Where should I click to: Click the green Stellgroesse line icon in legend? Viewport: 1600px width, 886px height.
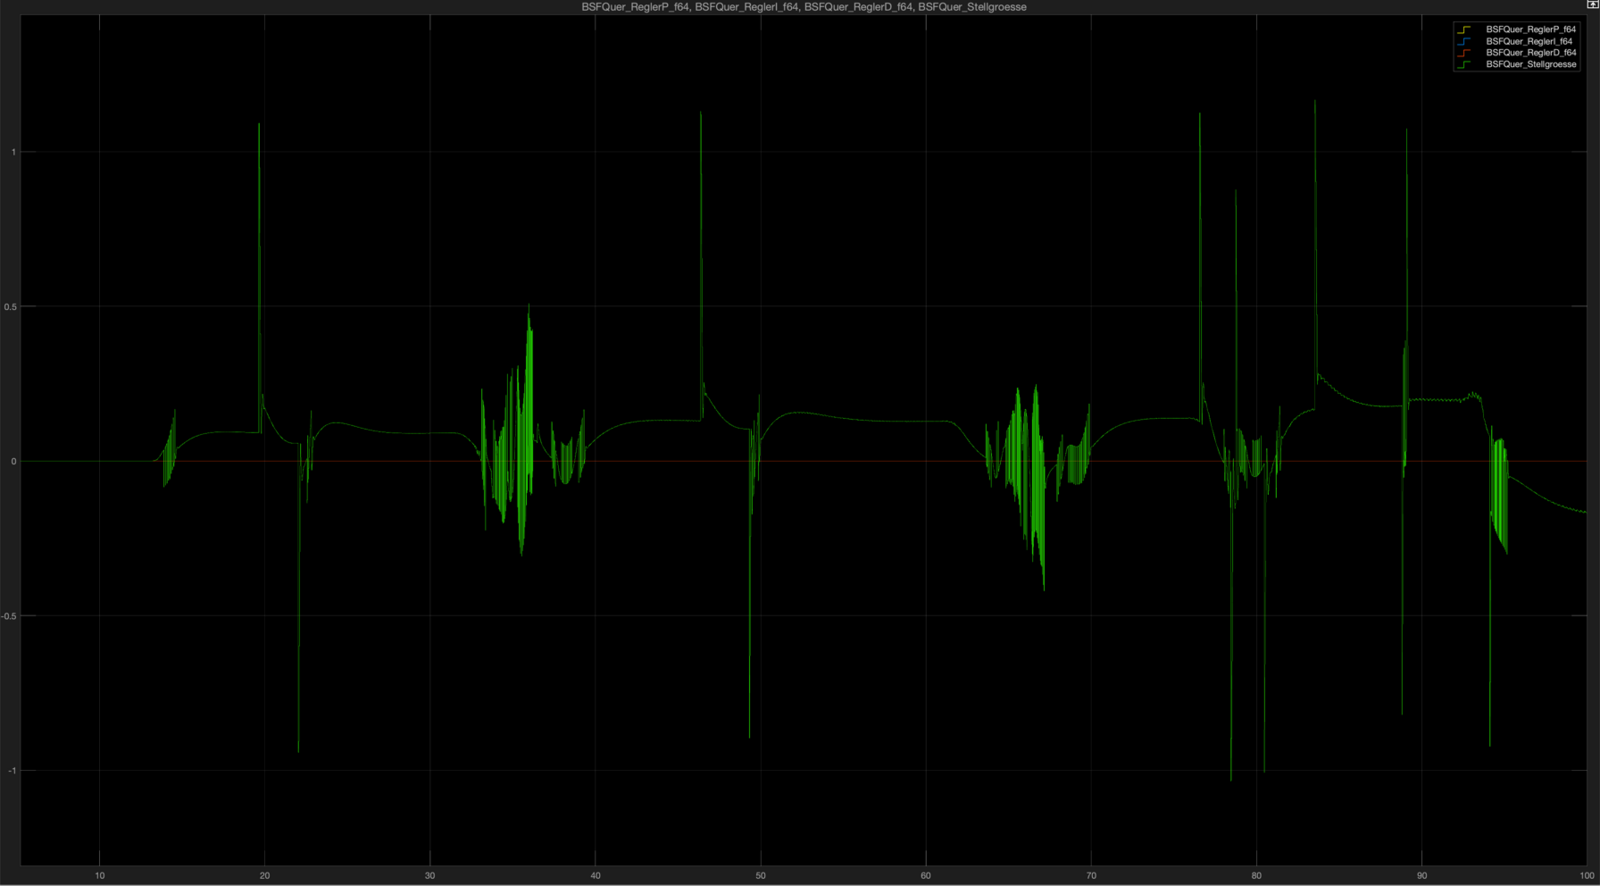click(1465, 64)
